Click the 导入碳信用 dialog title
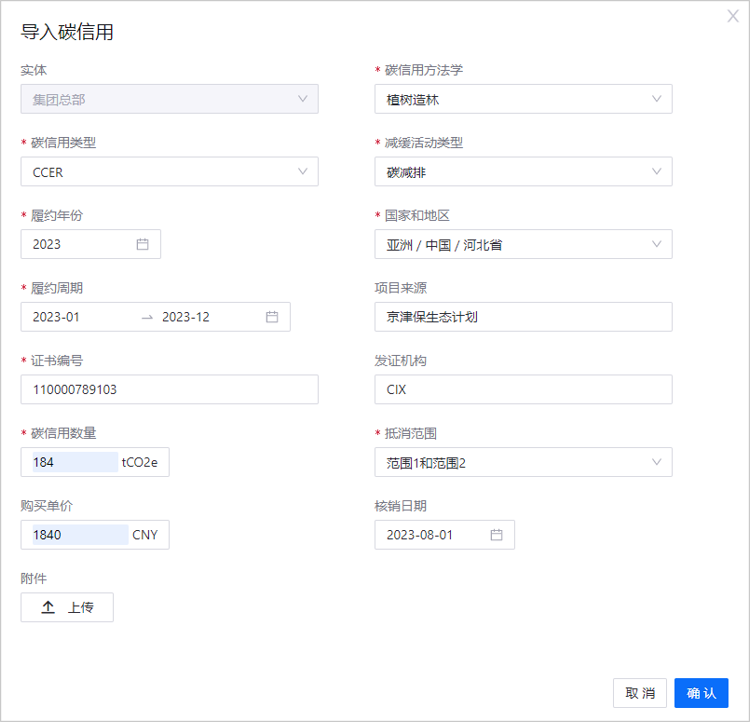750x722 pixels. tap(67, 32)
